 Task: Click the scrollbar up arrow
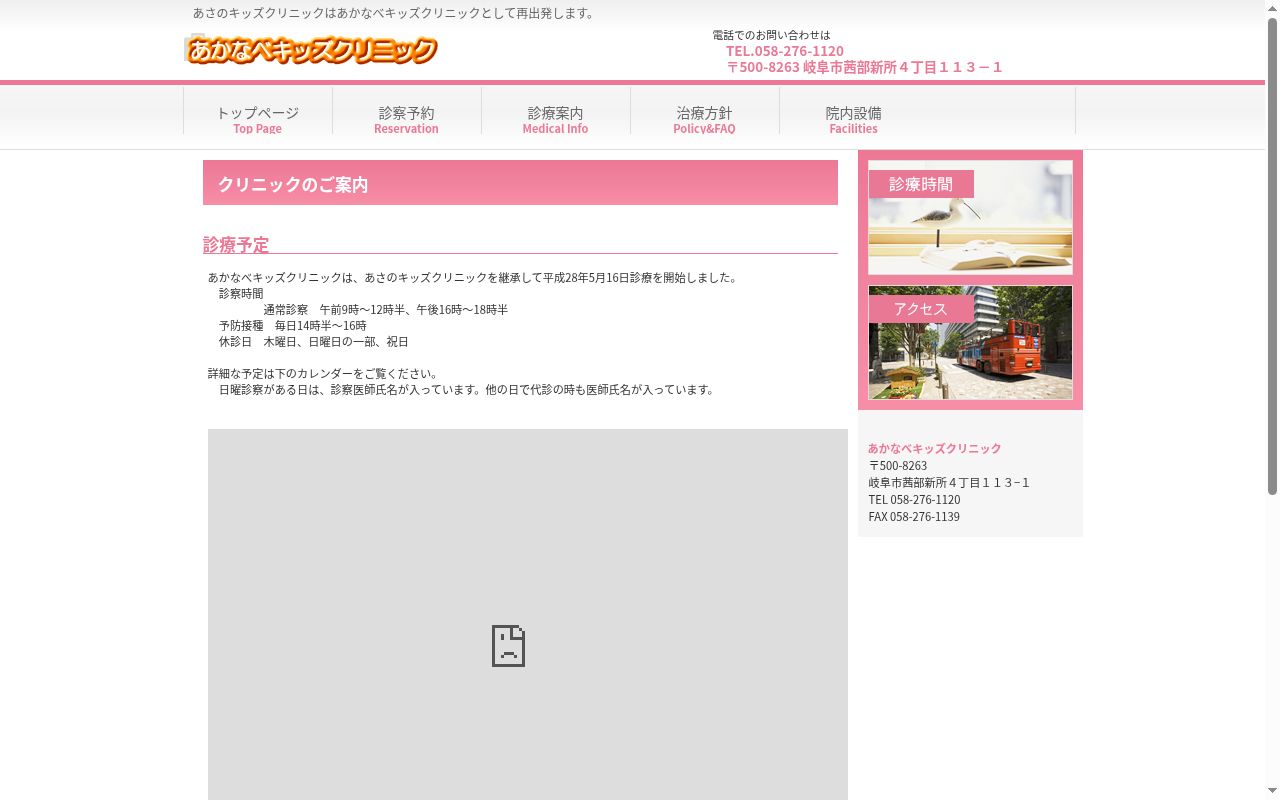1272,8
